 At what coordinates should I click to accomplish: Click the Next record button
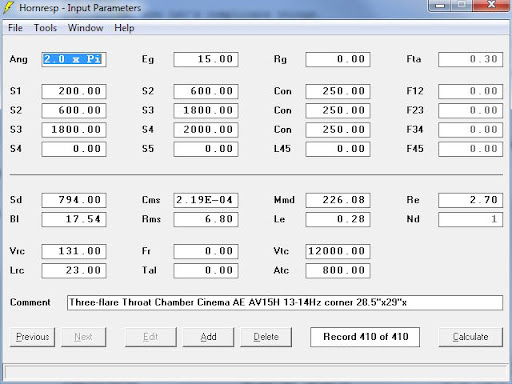pyautogui.click(x=83, y=337)
